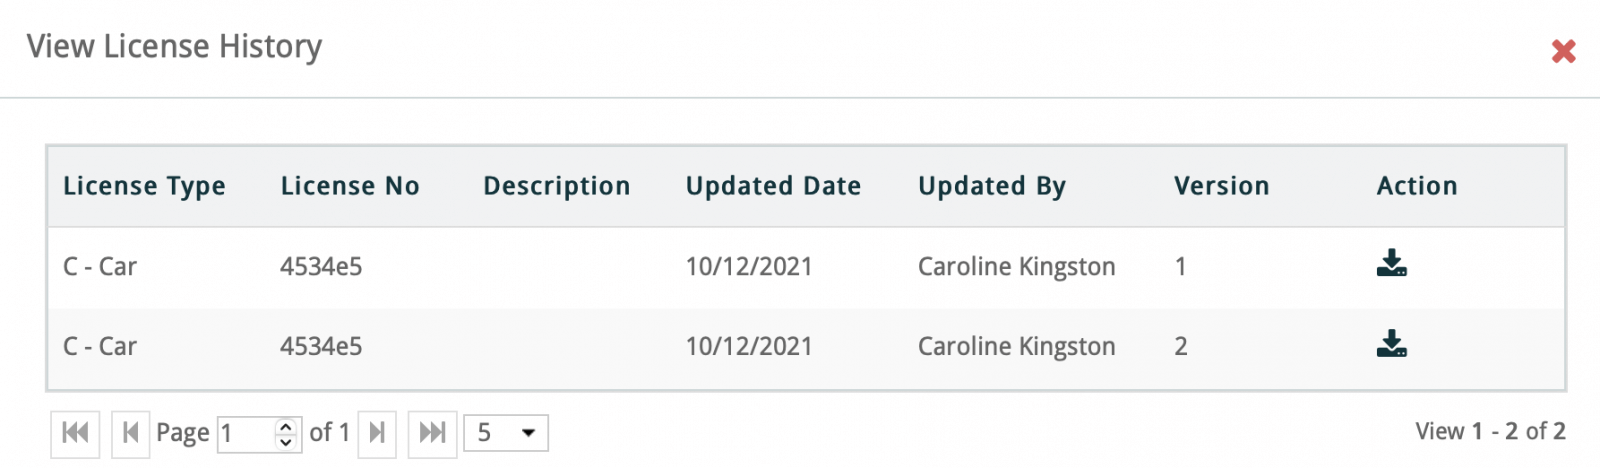Image resolution: width=1600 pixels, height=468 pixels.
Task: Download version 1 license file
Action: pos(1391,264)
